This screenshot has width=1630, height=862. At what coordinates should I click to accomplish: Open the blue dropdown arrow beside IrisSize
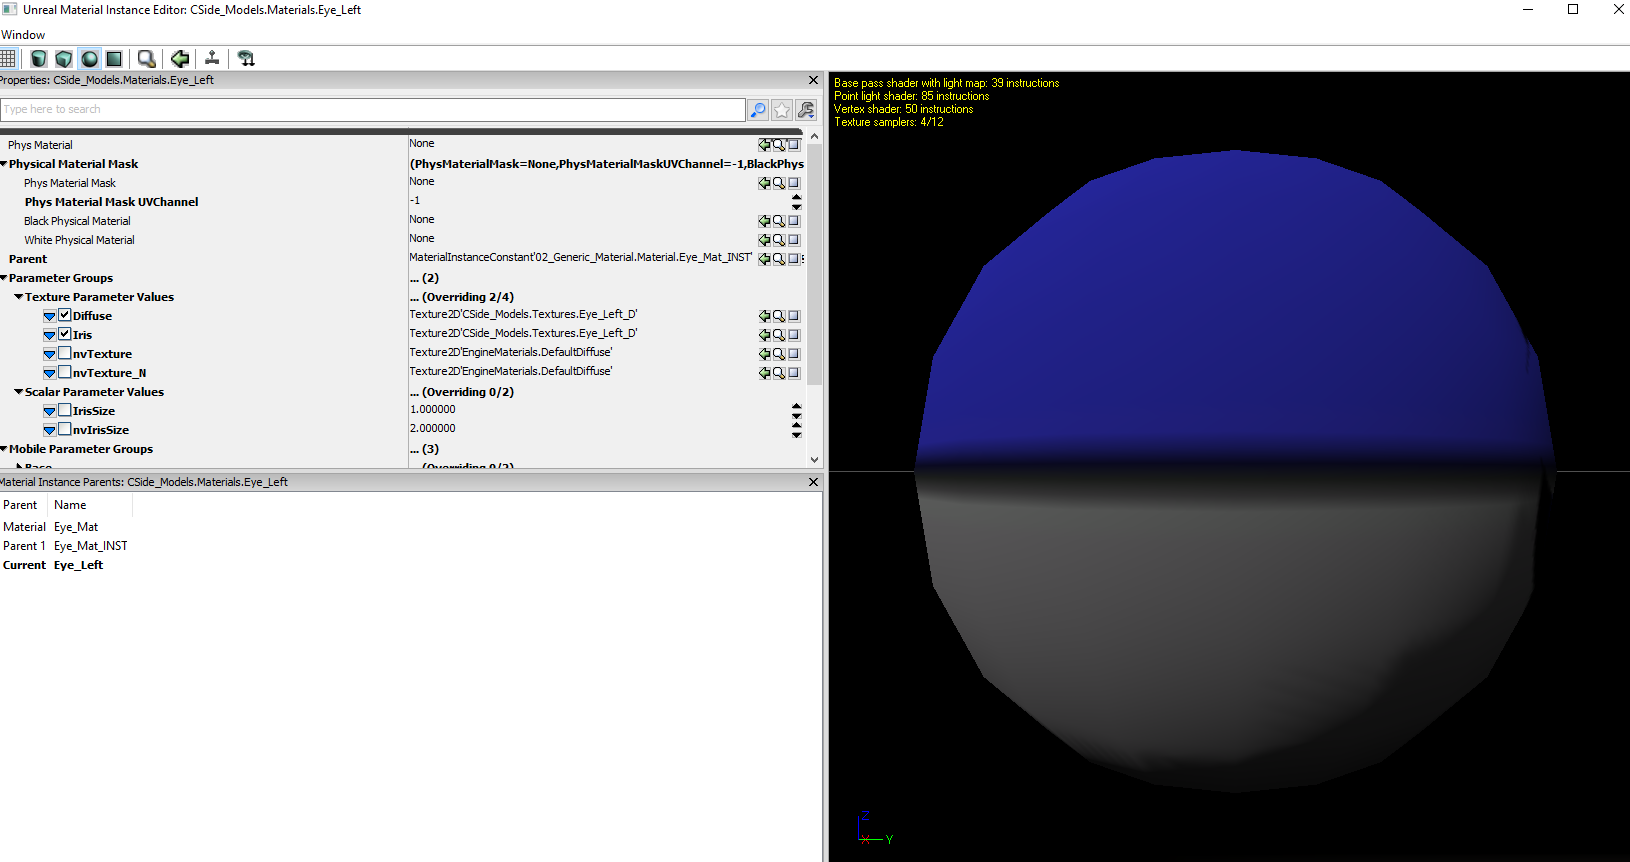(x=49, y=411)
